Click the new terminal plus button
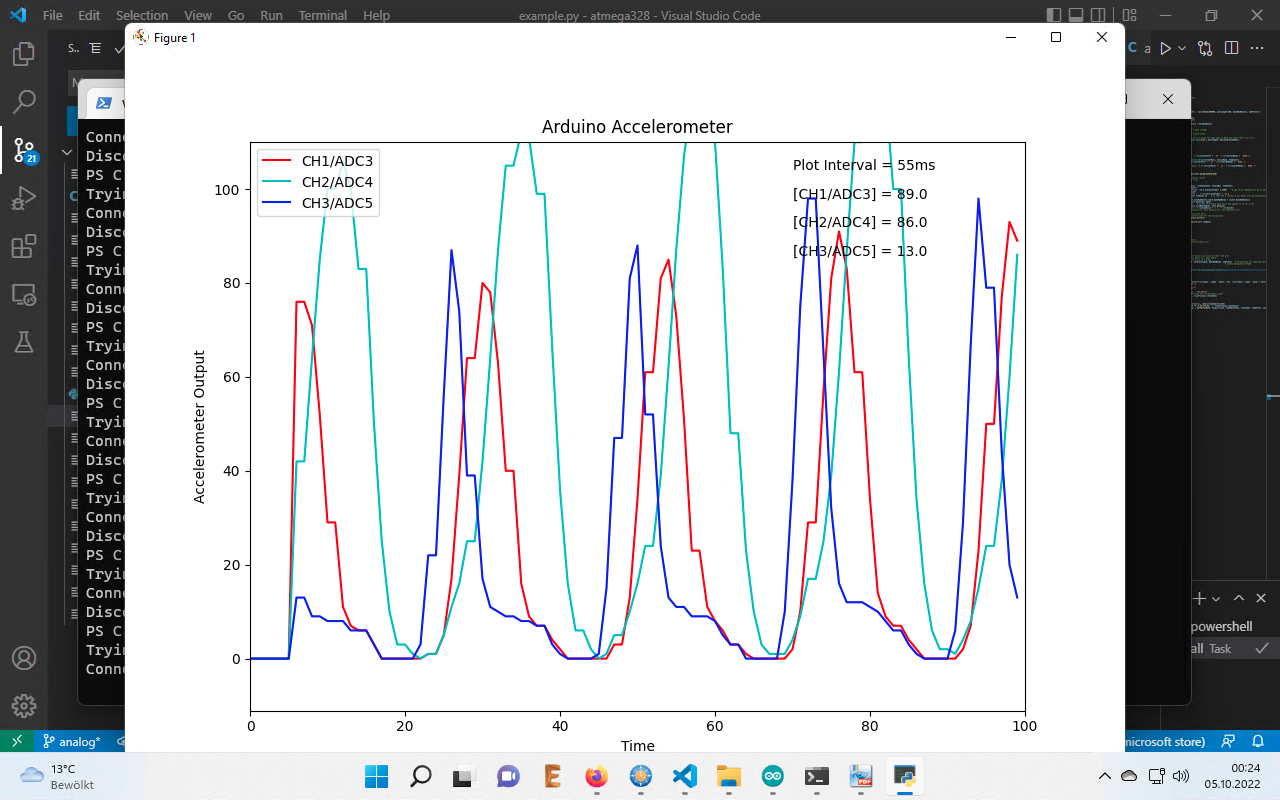Viewport: 1280px width, 800px height. point(1199,598)
